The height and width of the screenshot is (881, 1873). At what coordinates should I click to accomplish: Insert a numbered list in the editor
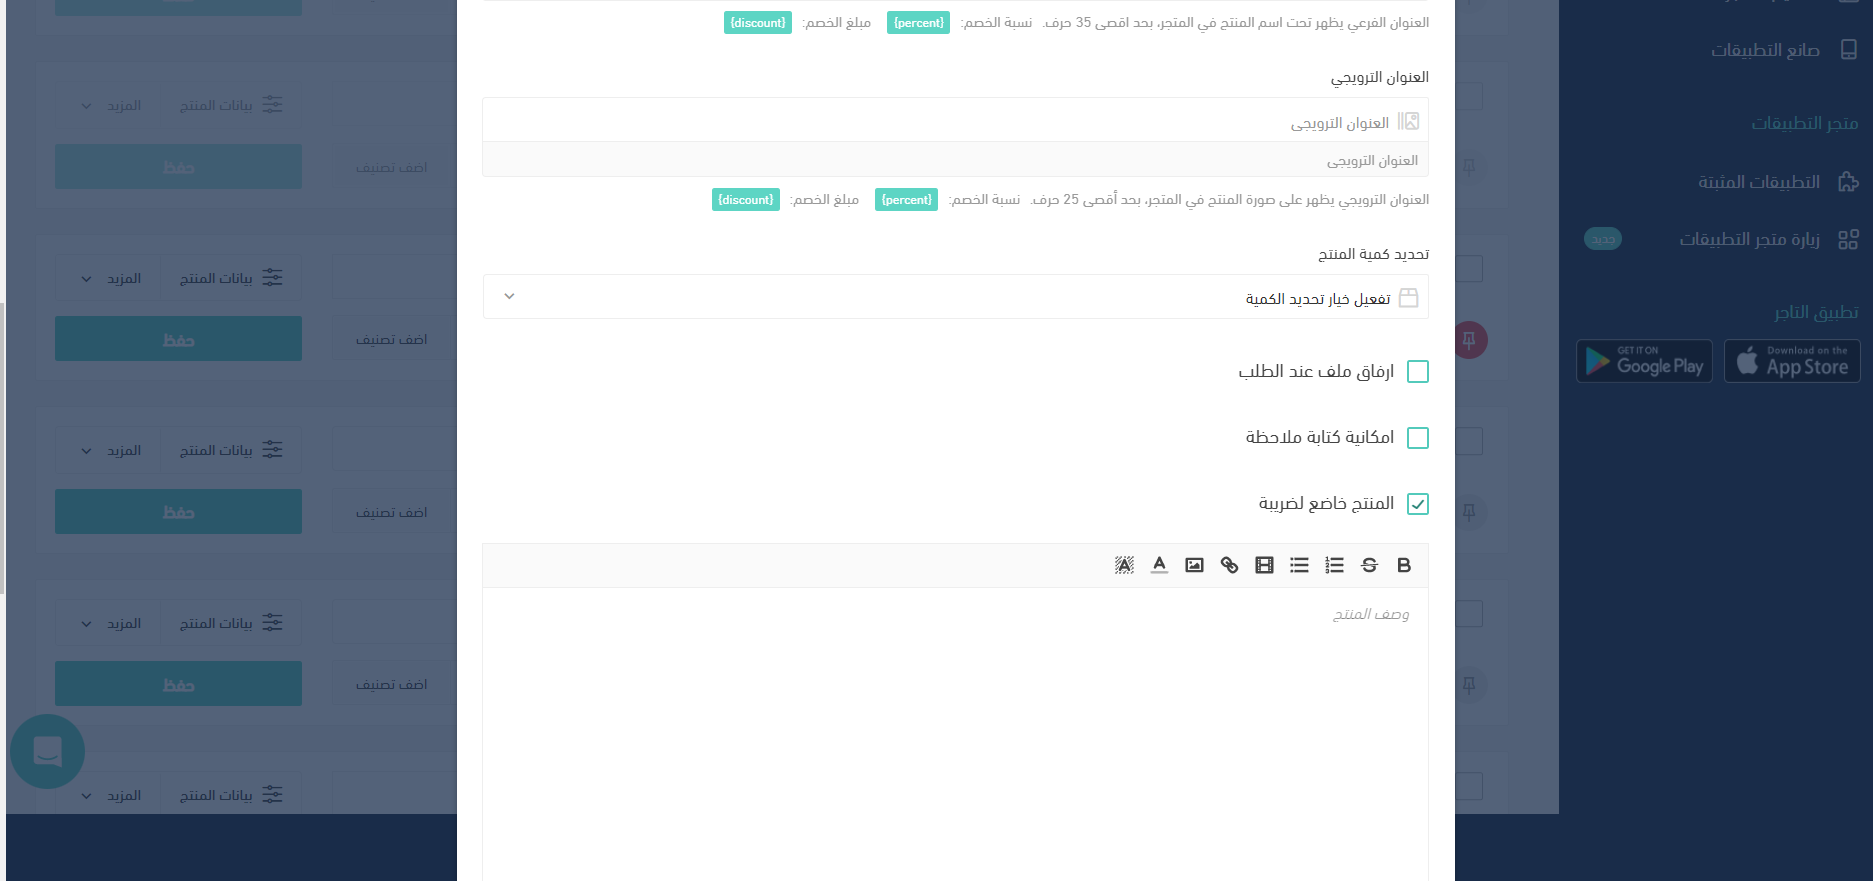point(1334,565)
